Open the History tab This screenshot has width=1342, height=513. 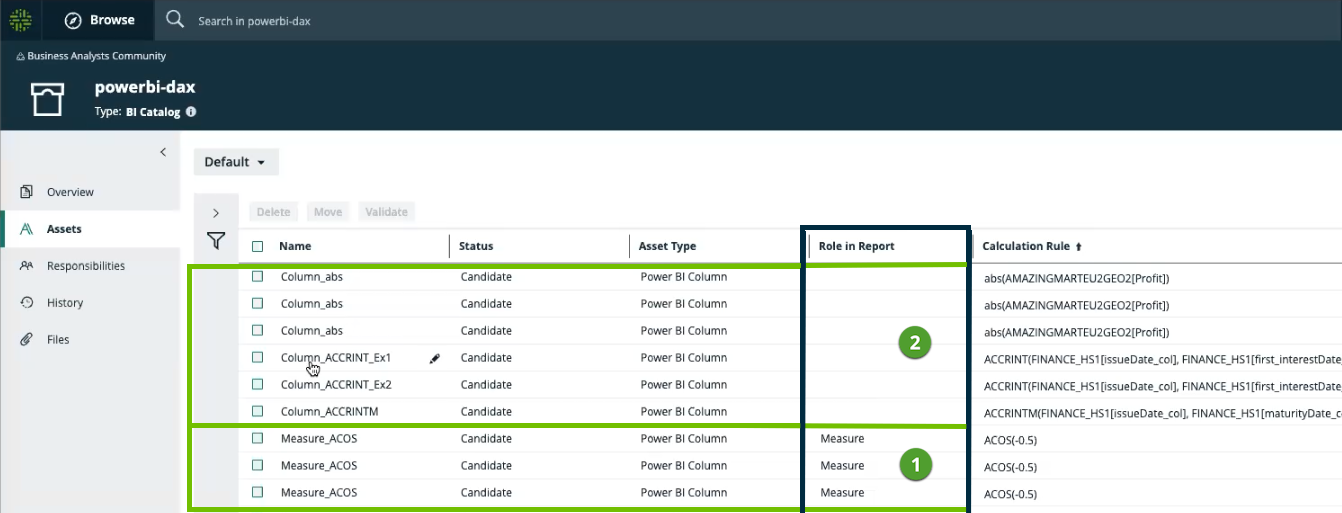pos(65,303)
